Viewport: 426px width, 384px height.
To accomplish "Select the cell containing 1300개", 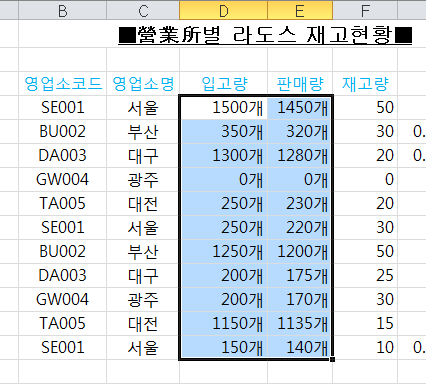I will (223, 155).
